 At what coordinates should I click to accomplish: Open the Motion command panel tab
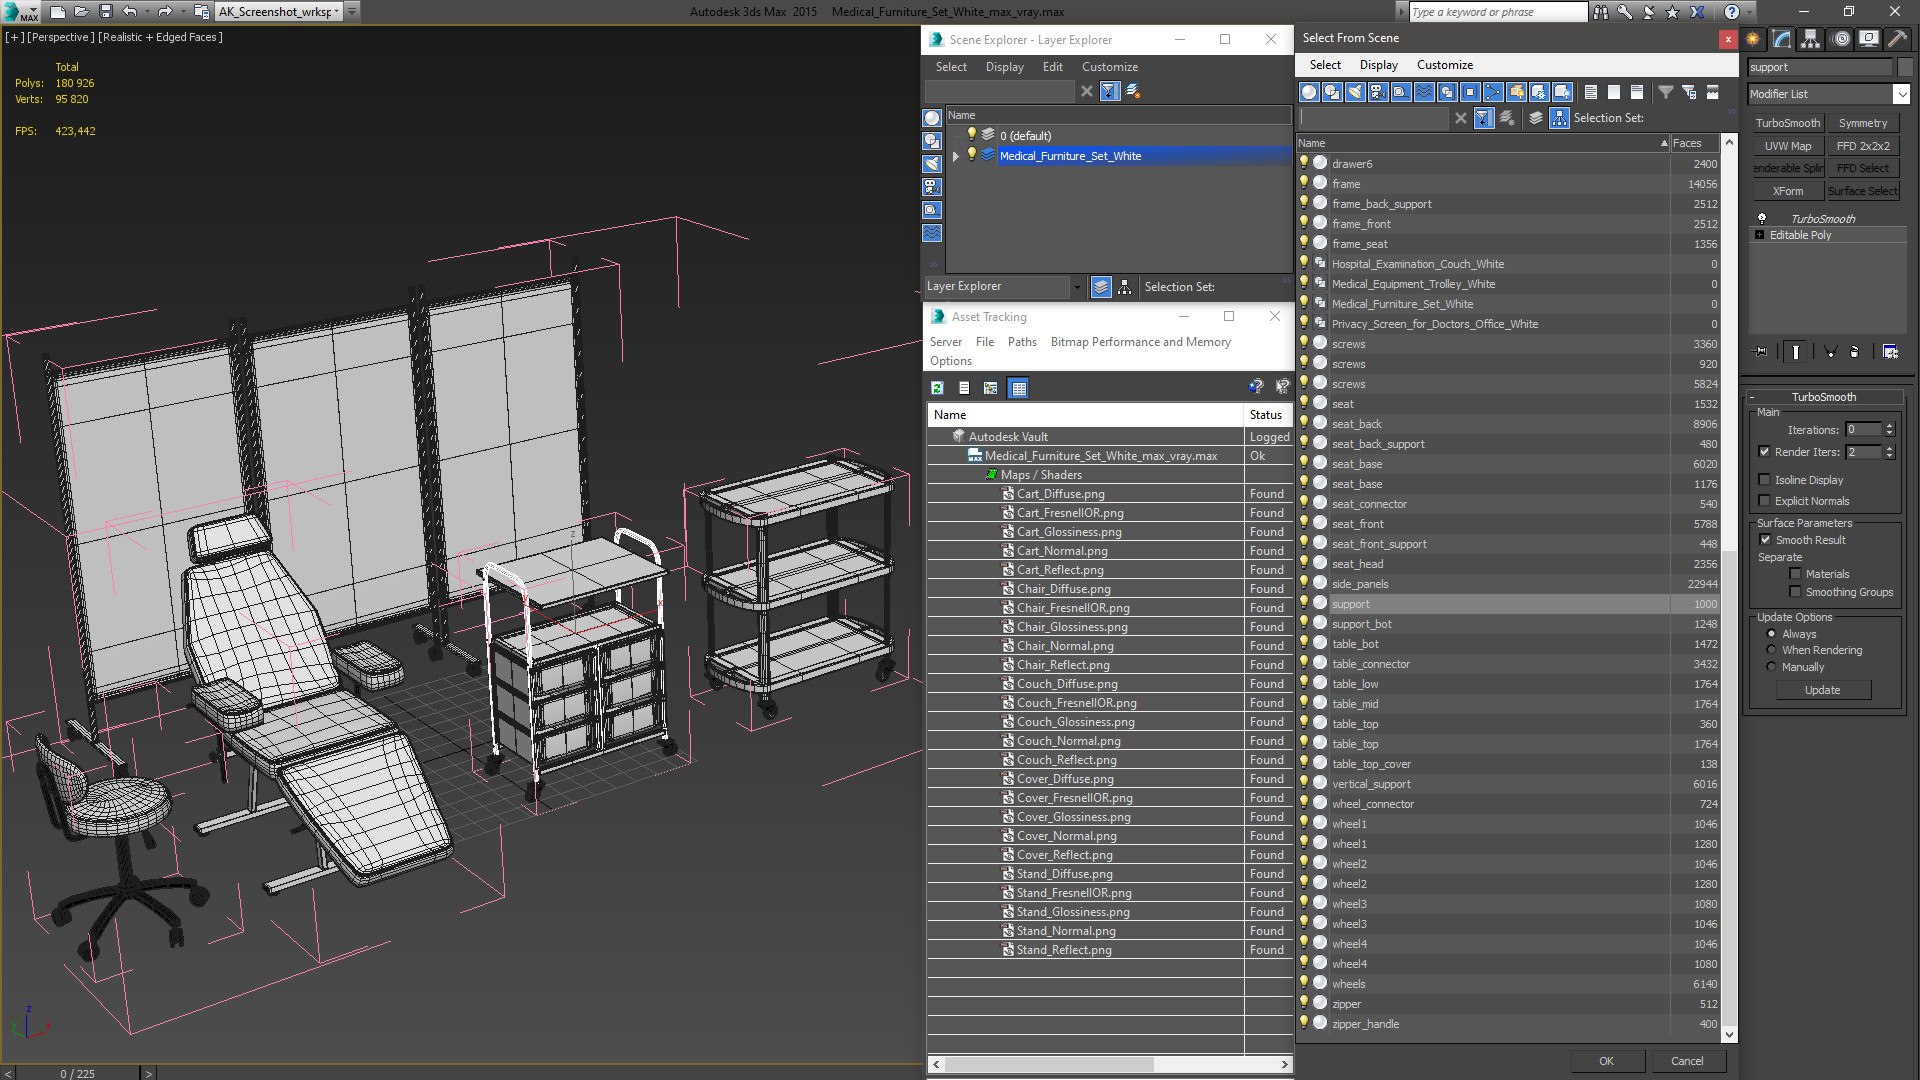[1840, 39]
